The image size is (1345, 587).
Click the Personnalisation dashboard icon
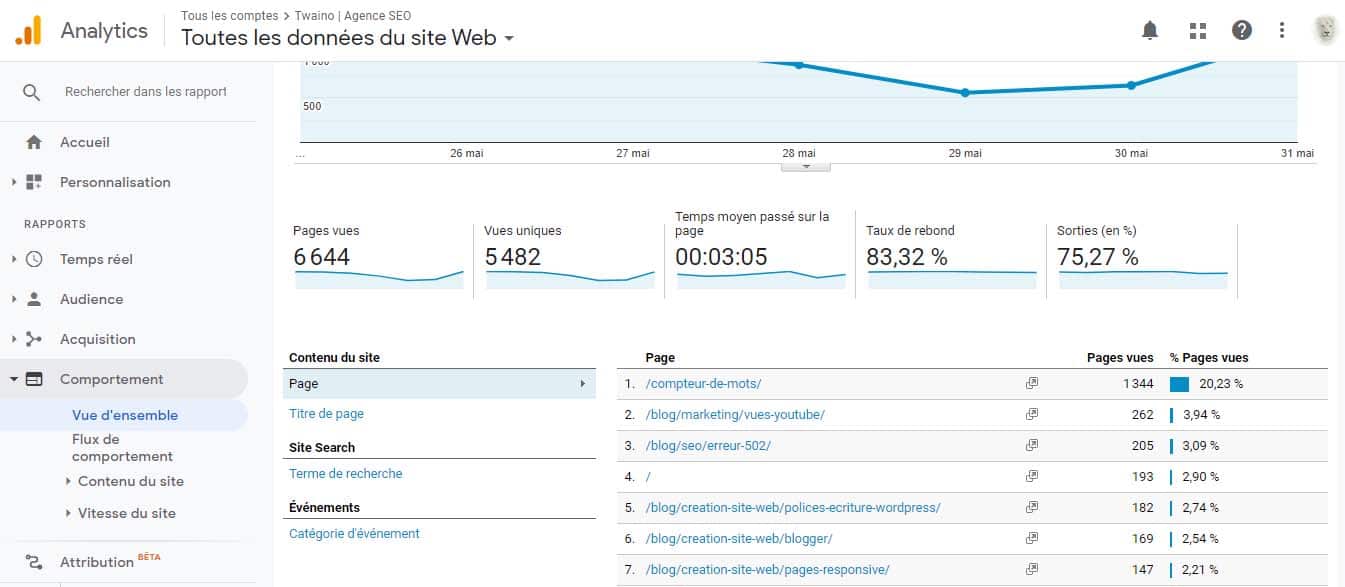click(x=34, y=182)
